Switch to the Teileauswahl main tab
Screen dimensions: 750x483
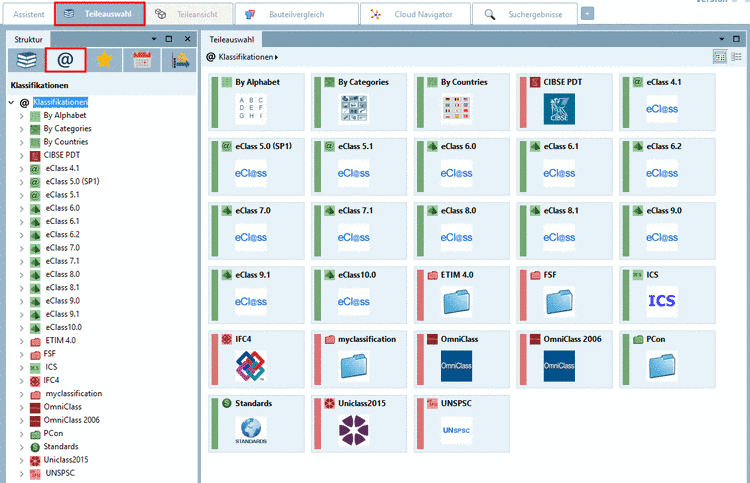99,14
